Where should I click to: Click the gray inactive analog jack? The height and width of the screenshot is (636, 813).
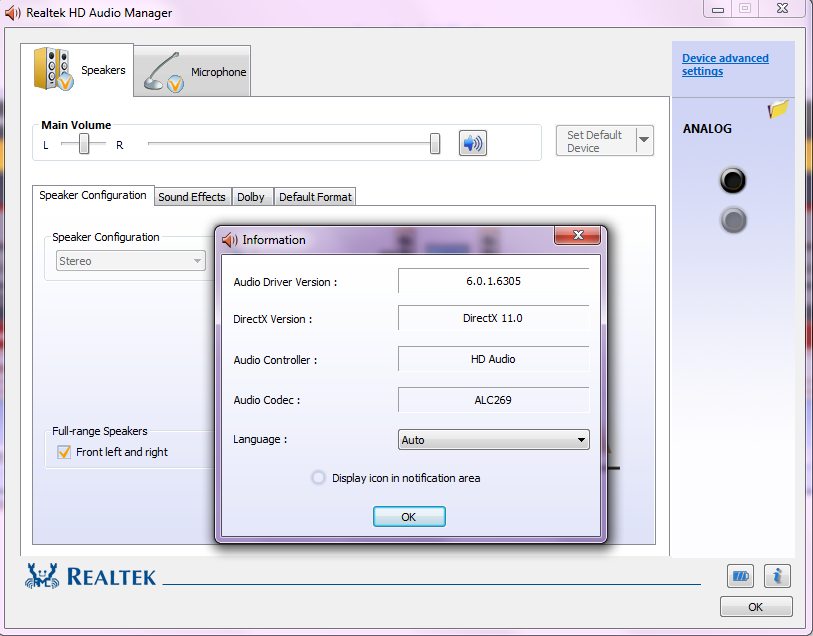click(x=733, y=220)
